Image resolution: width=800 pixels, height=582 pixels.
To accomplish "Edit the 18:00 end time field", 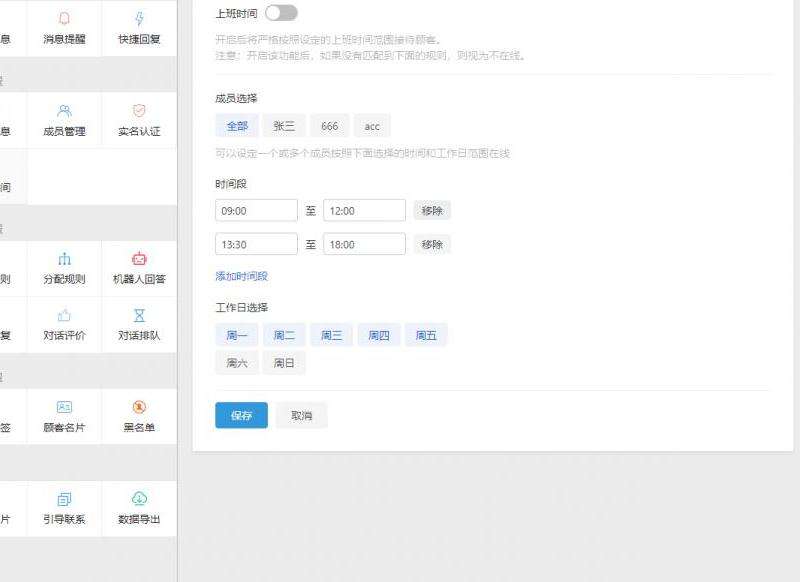I will [365, 244].
